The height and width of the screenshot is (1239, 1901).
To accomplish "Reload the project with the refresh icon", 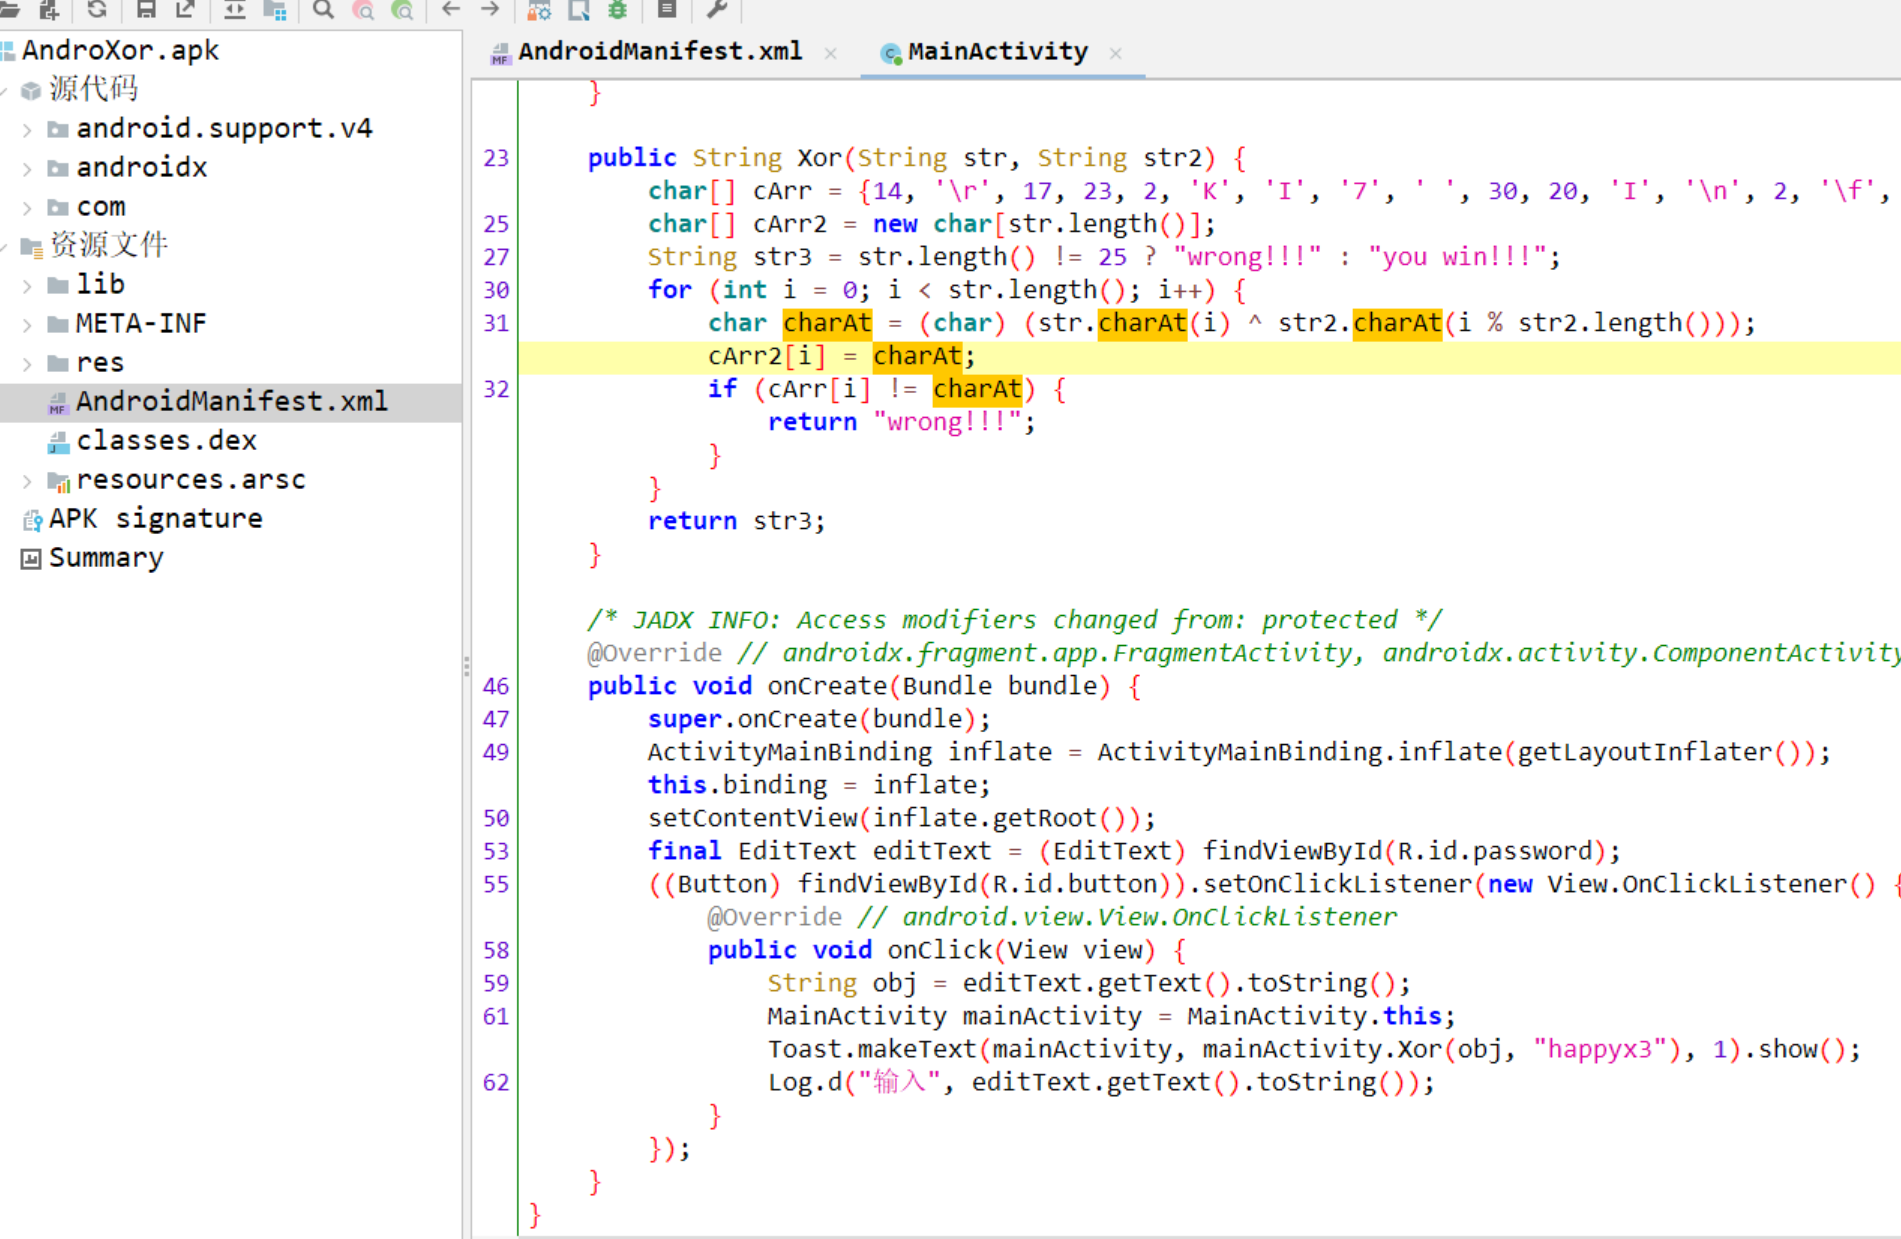I will coord(97,9).
